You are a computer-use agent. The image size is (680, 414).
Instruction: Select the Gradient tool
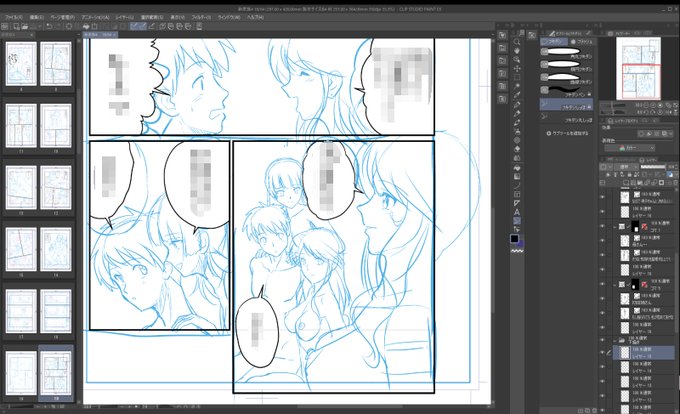517,176
